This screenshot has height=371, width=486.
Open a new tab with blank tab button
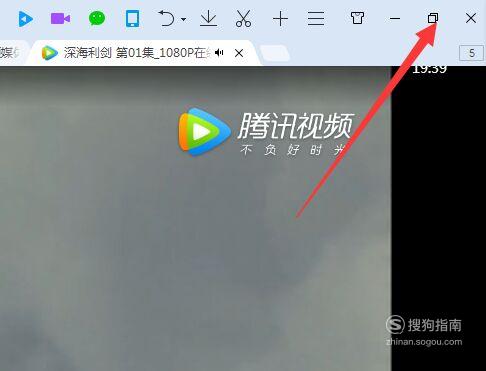pos(274,53)
